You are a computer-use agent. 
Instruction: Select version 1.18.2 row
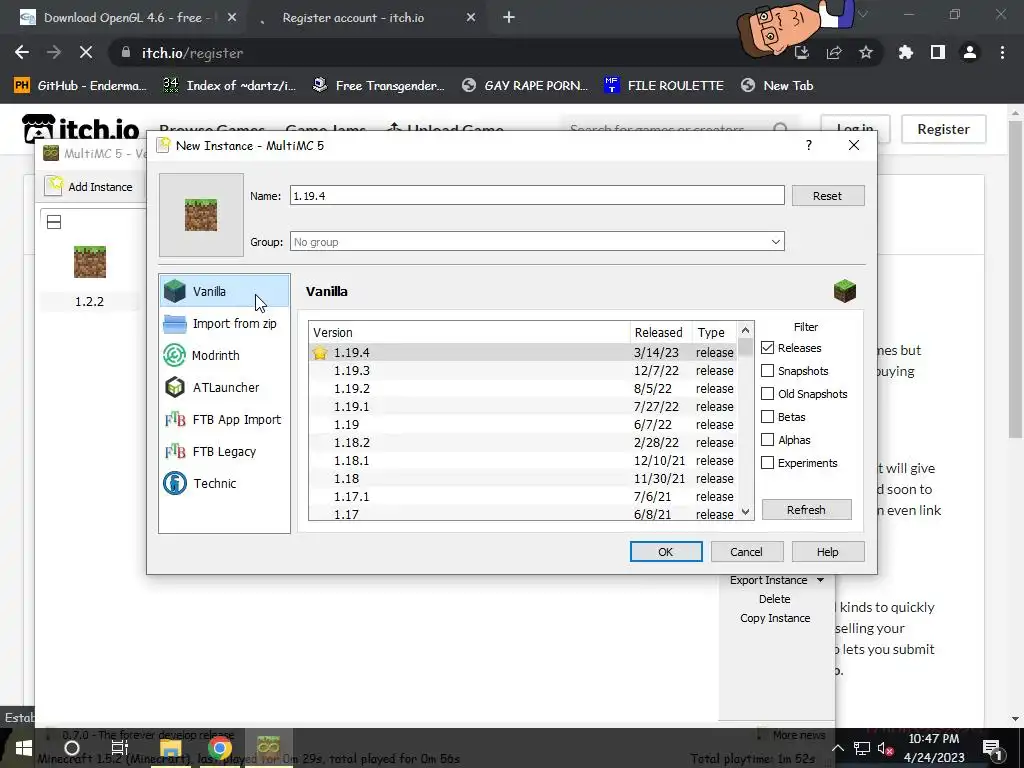click(x=523, y=442)
